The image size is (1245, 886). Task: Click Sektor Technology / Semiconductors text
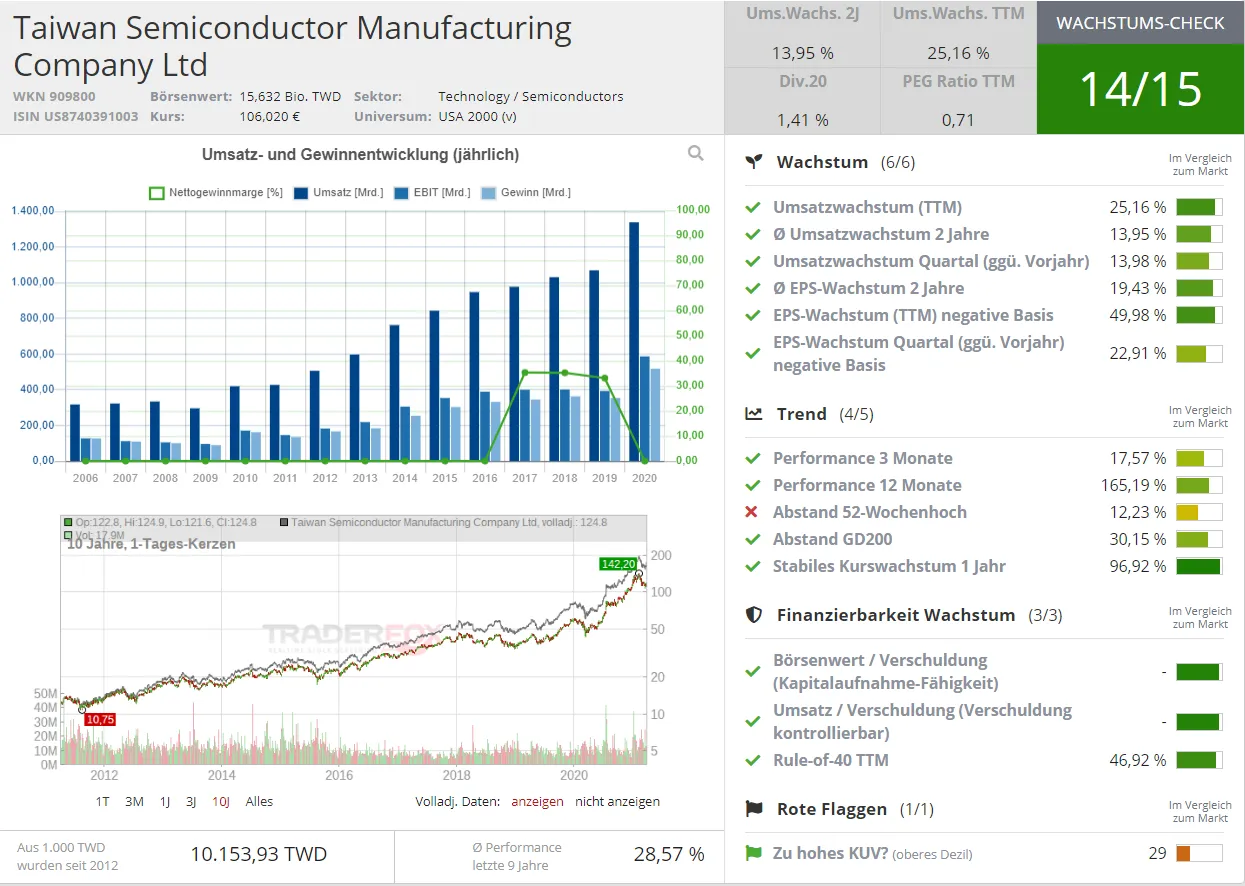[530, 97]
